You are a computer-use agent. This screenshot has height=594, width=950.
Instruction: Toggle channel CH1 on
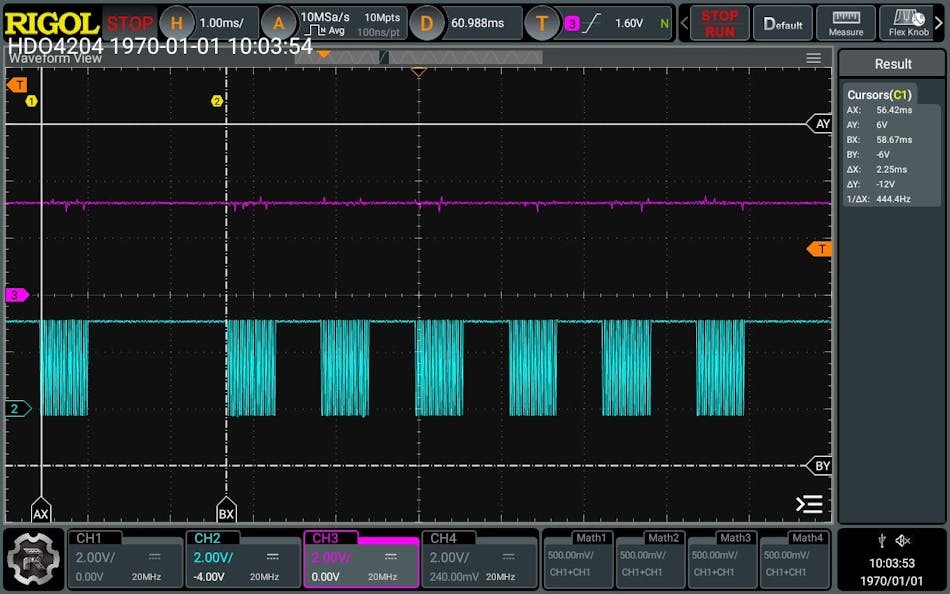click(124, 560)
